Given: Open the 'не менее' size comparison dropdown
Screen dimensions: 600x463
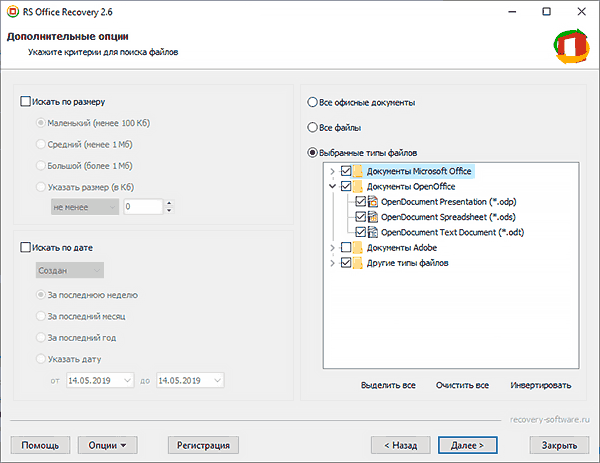Looking at the screenshot, I should coord(85,207).
